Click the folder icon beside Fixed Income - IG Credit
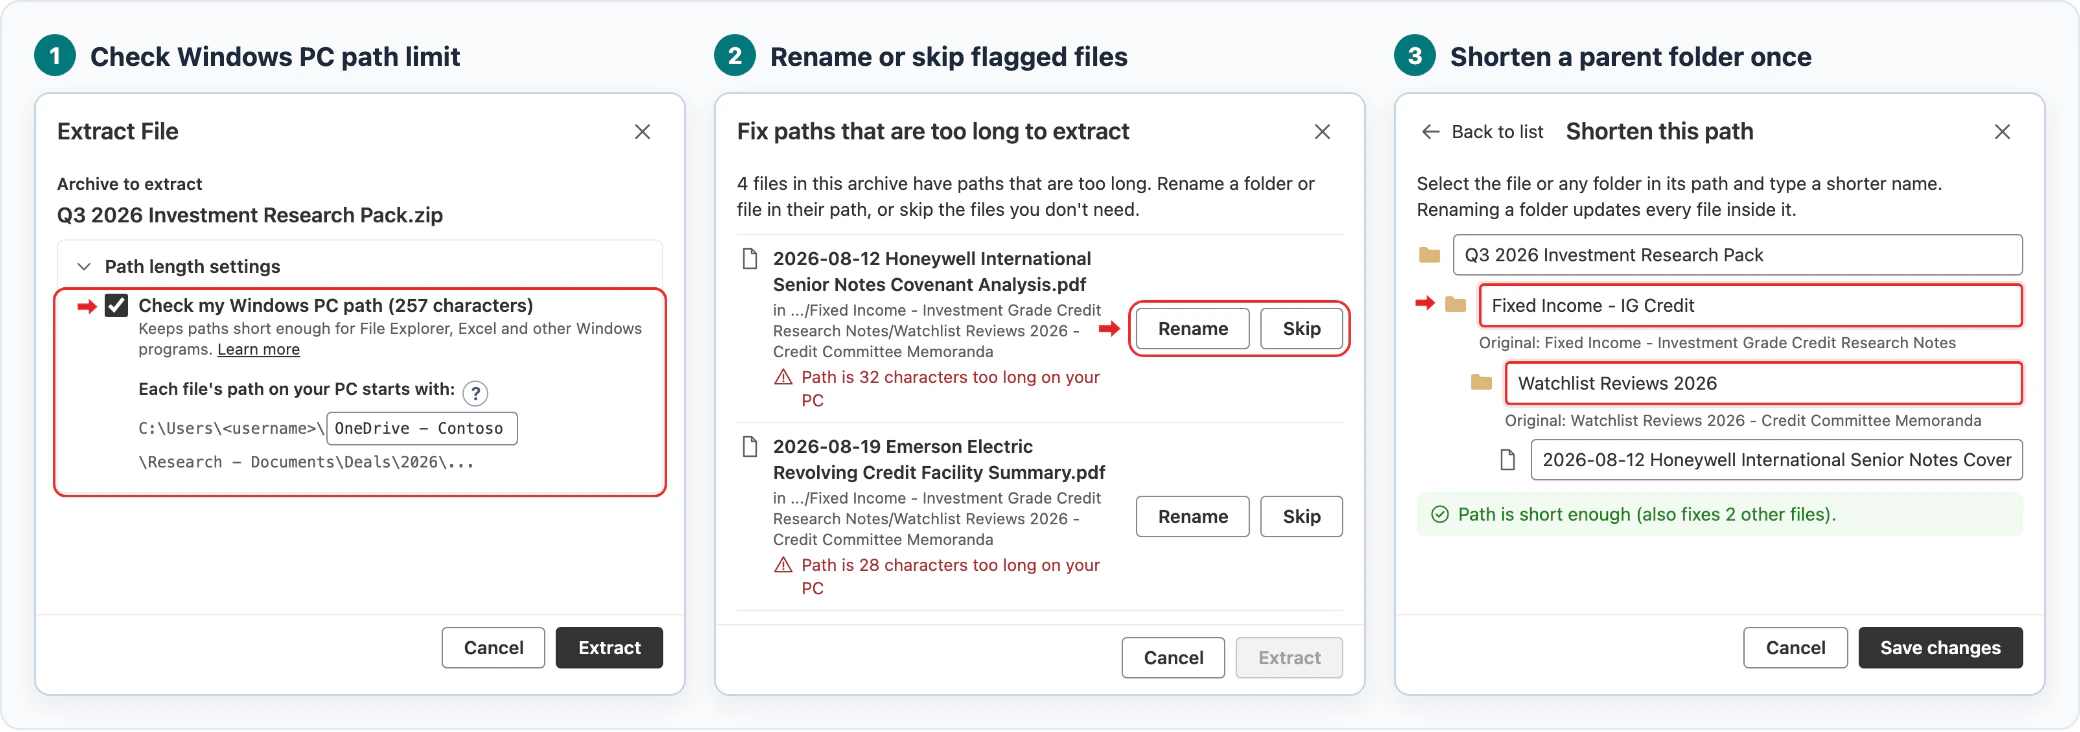This screenshot has height=732, width=2080. tap(1456, 304)
